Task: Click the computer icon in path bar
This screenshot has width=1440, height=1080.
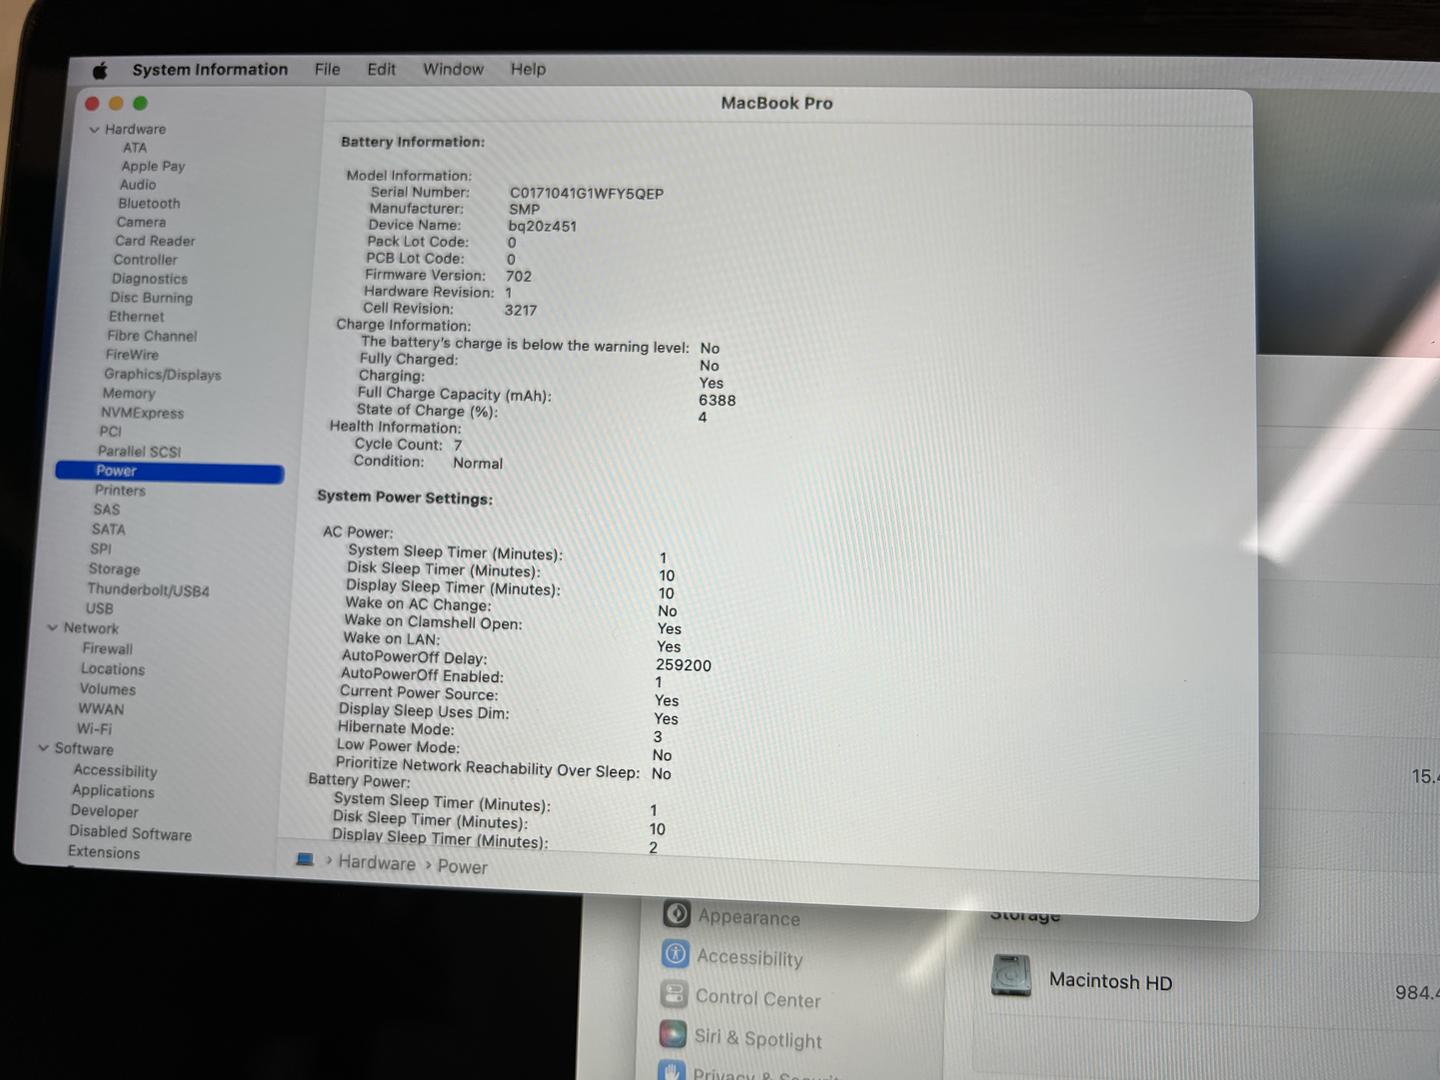Action: click(305, 860)
